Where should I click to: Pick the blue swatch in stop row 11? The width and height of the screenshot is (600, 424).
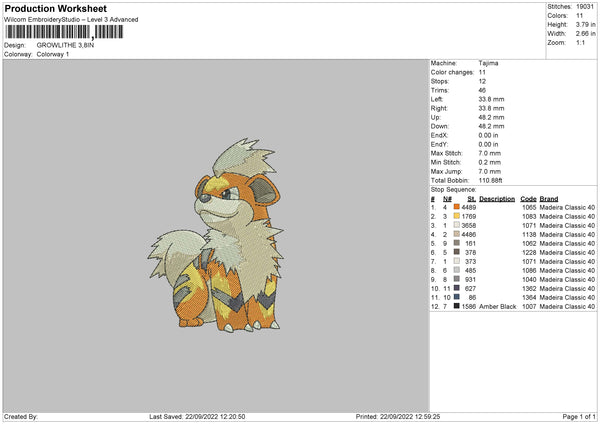(457, 297)
